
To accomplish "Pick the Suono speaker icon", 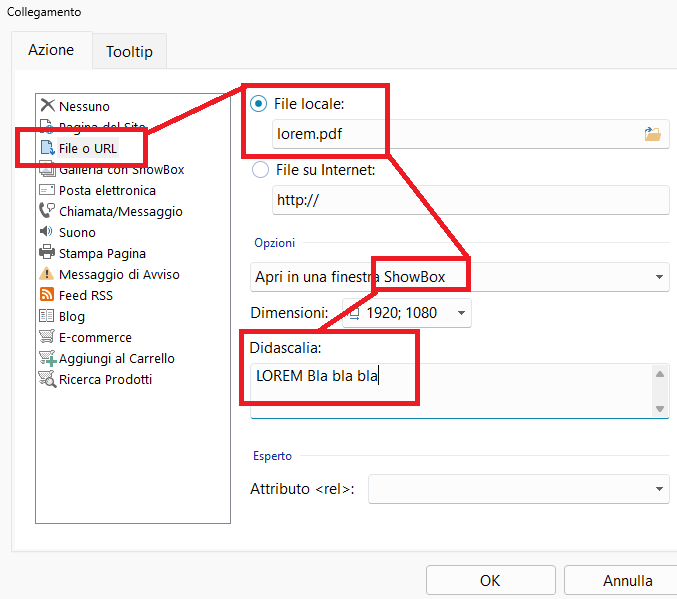I will (46, 232).
